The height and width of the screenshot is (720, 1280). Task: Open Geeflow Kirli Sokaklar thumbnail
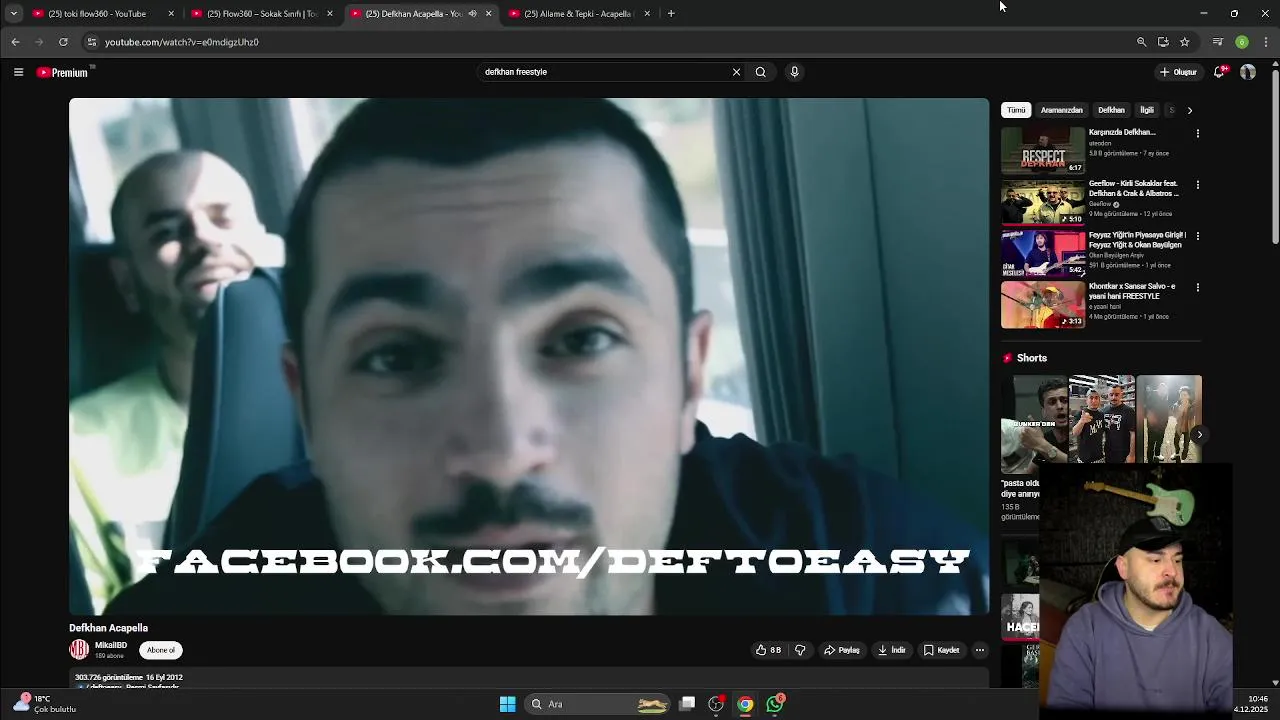(x=1043, y=202)
